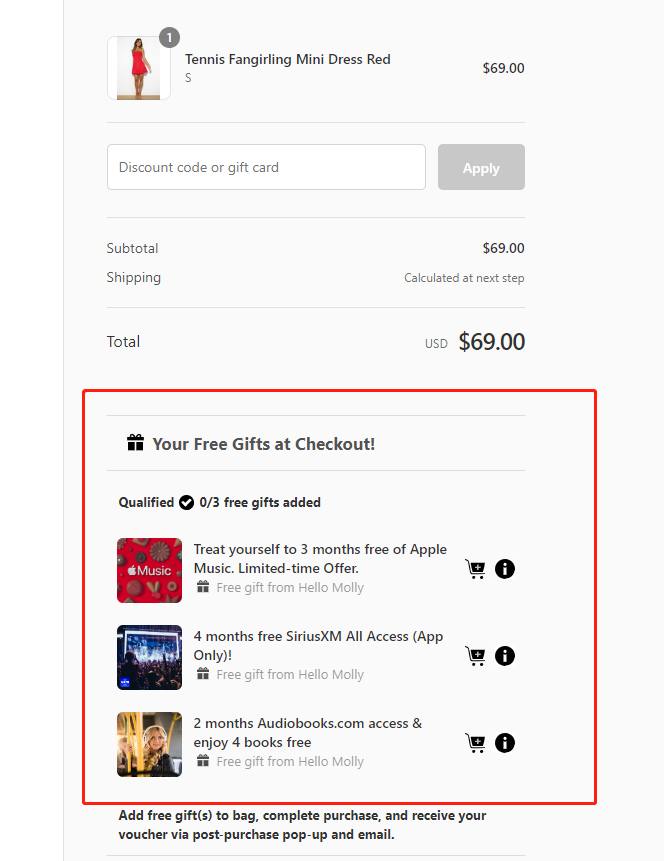Focus the Discount code or gift card field
The height and width of the screenshot is (861, 664).
pos(266,167)
